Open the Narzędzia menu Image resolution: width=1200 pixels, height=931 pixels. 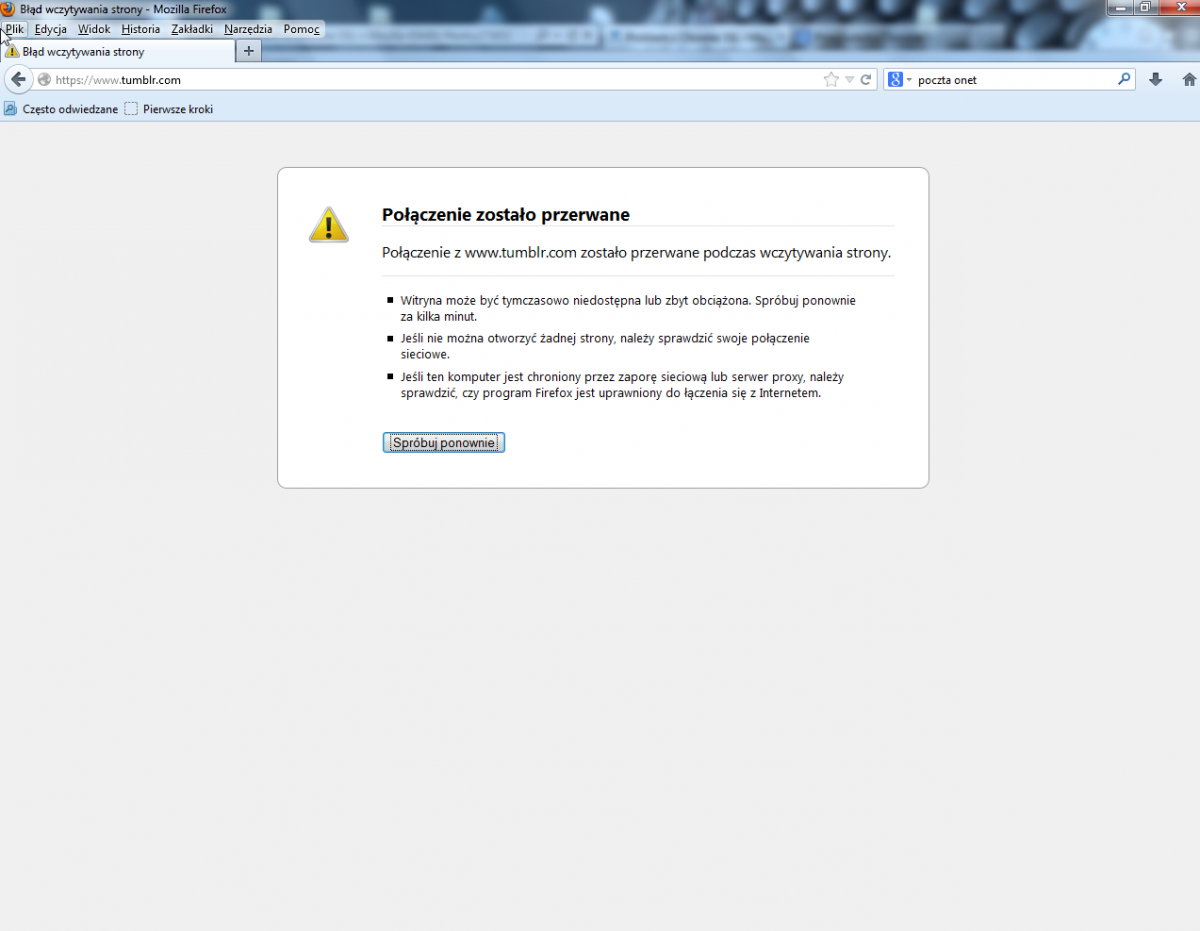click(248, 29)
